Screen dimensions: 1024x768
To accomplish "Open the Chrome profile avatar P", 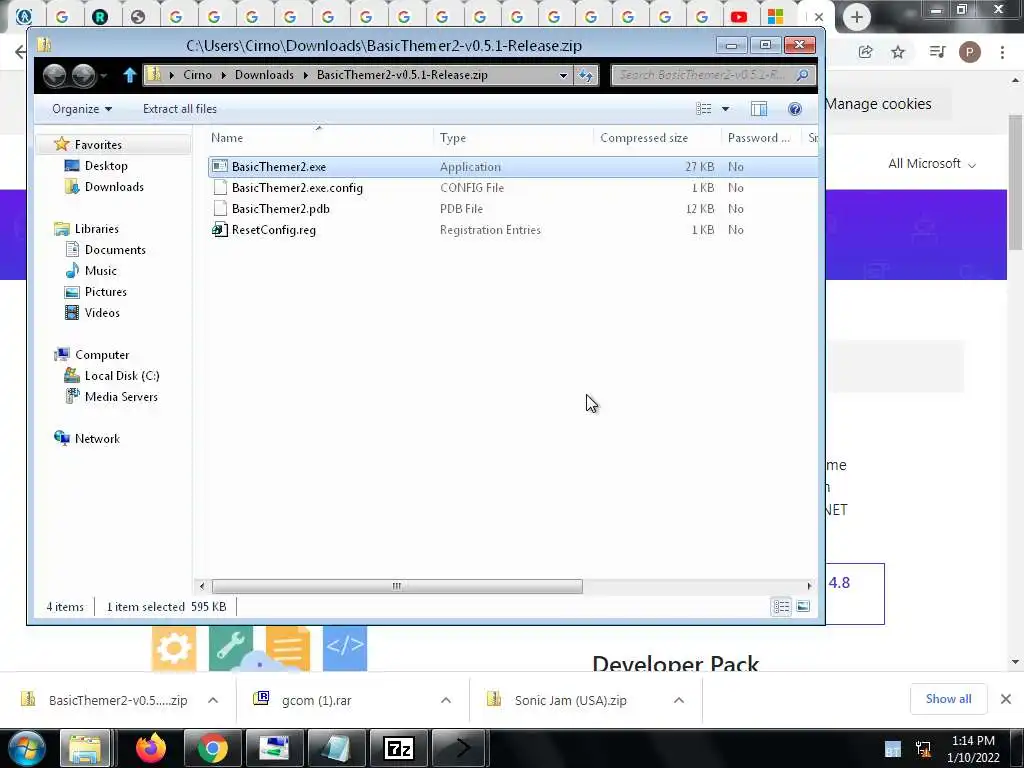I will pos(969,52).
